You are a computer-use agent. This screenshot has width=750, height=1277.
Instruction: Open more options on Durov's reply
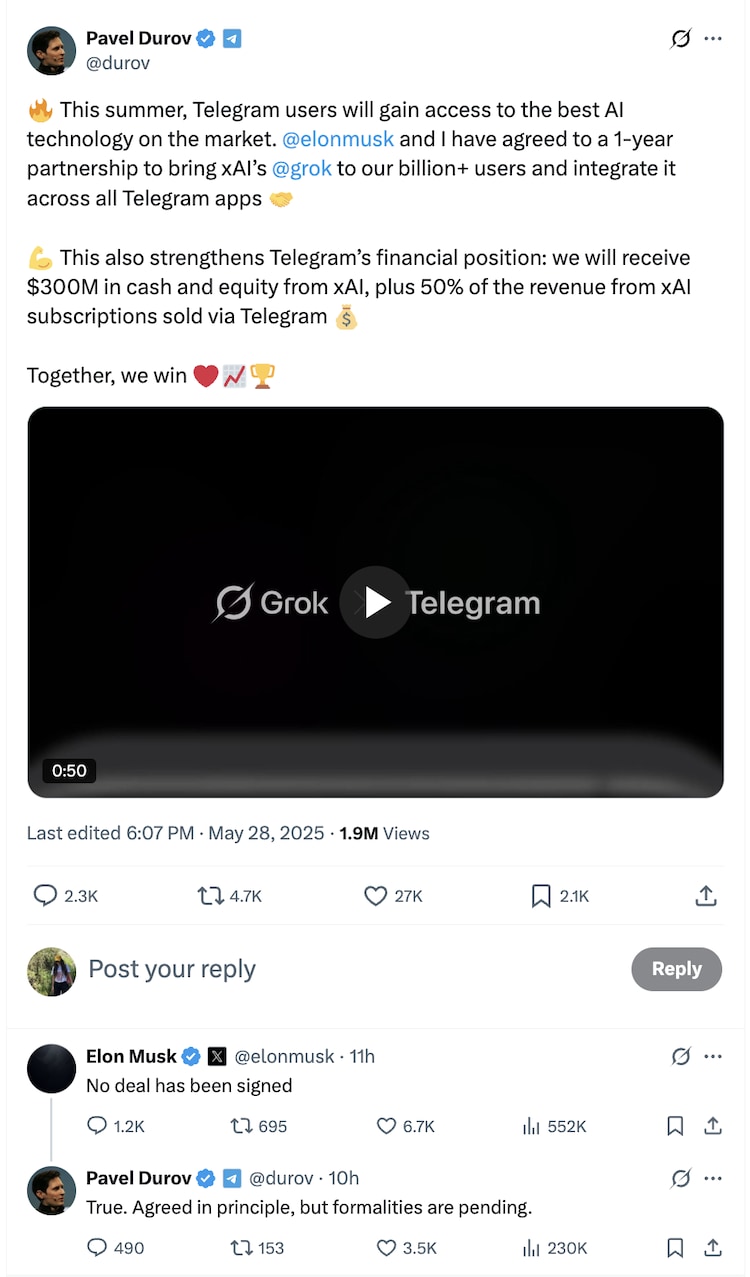713,1178
